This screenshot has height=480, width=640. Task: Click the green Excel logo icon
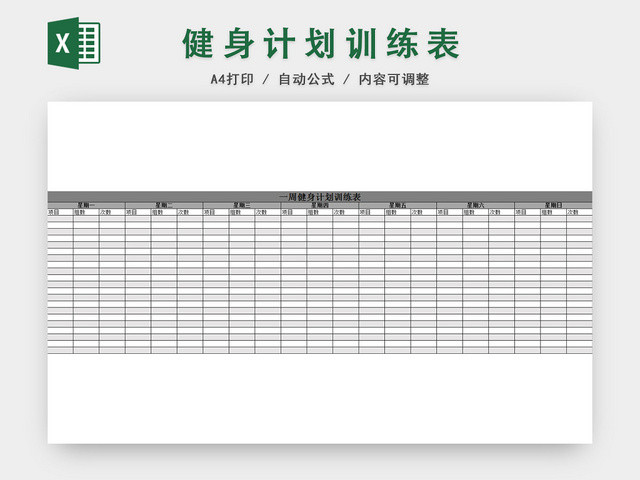pyautogui.click(x=74, y=43)
